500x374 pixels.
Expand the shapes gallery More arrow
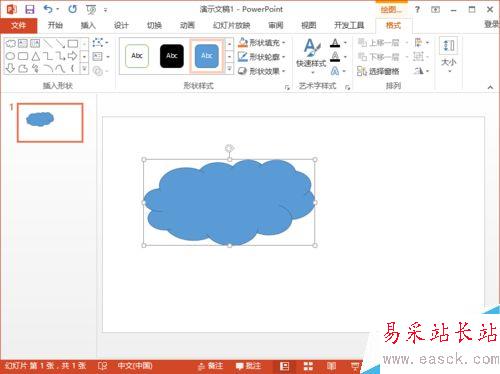(84, 69)
